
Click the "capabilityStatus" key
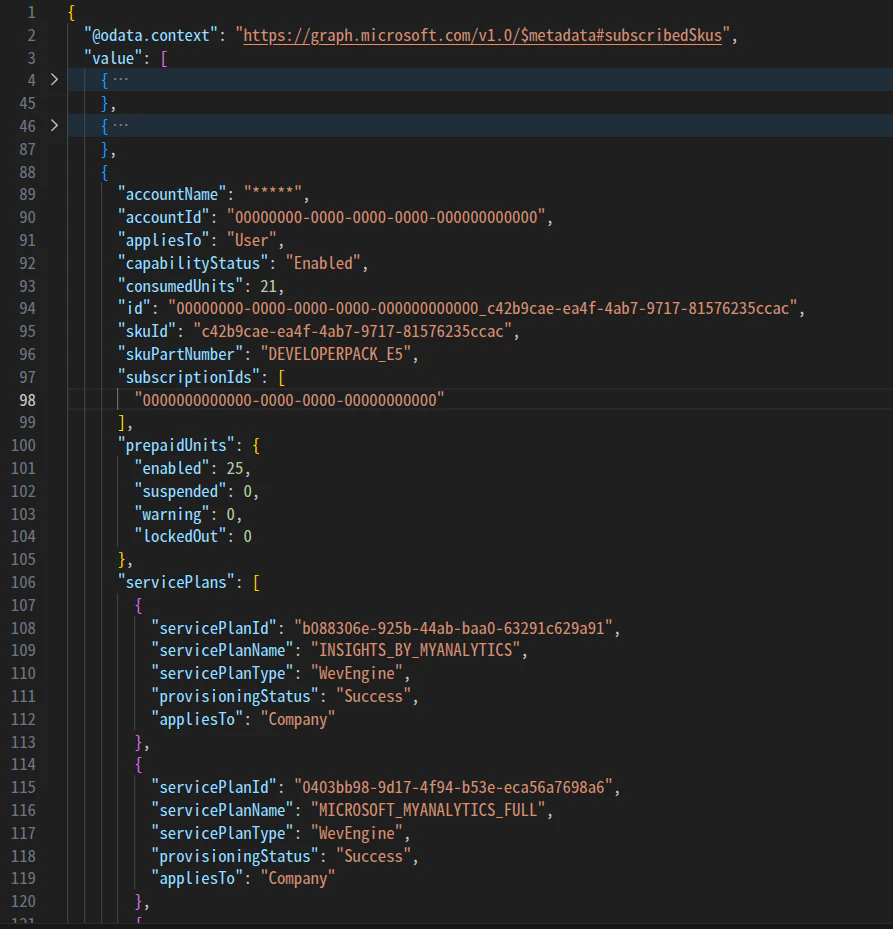click(193, 263)
